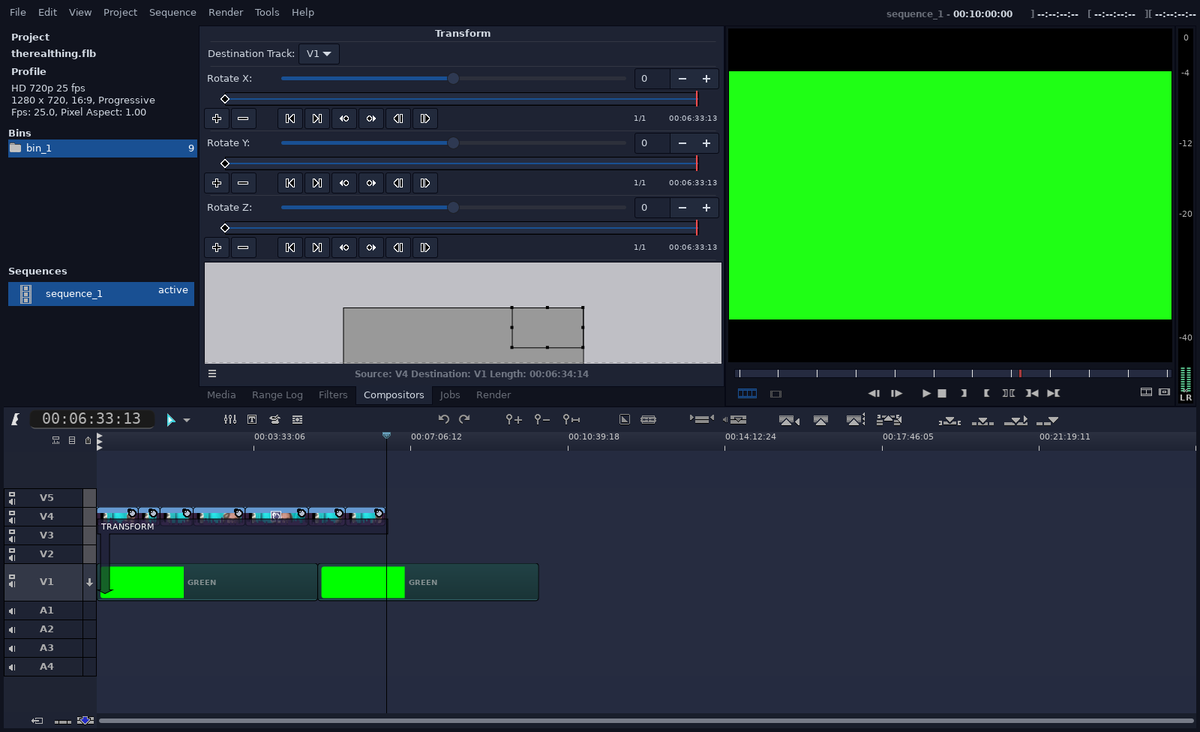
Task: Zoom out on the timeline
Action: tap(542, 420)
